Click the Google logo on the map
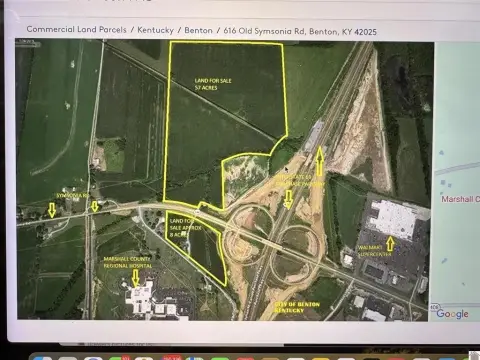 pos(452,314)
